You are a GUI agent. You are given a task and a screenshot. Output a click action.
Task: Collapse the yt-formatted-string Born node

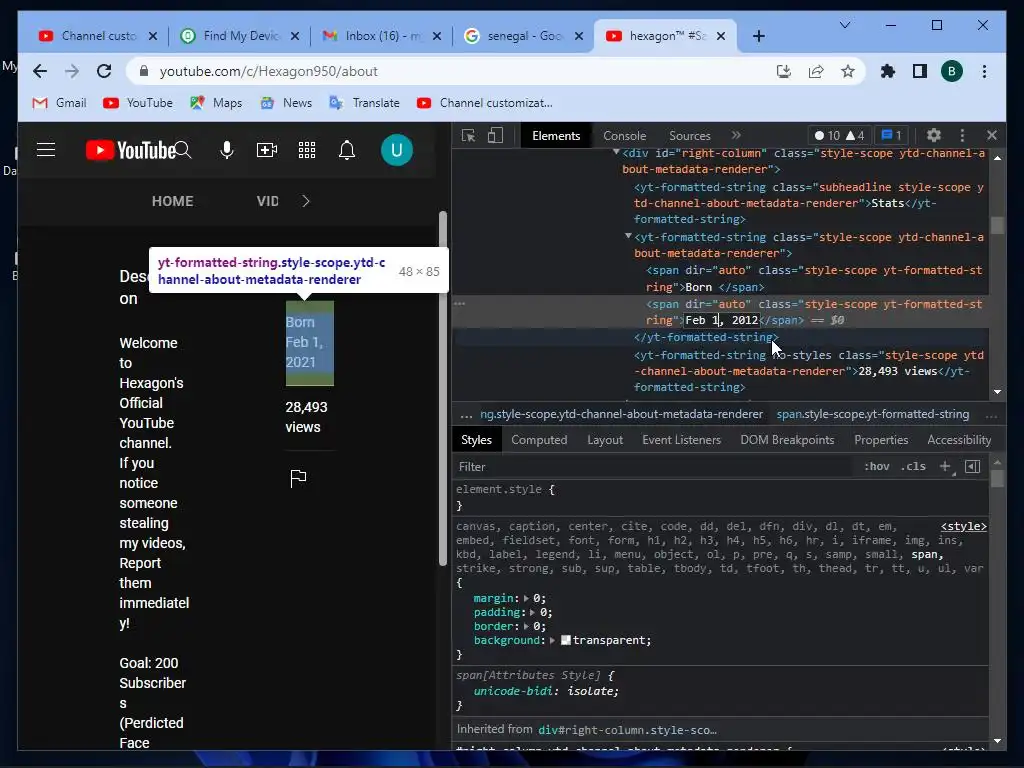coord(628,236)
